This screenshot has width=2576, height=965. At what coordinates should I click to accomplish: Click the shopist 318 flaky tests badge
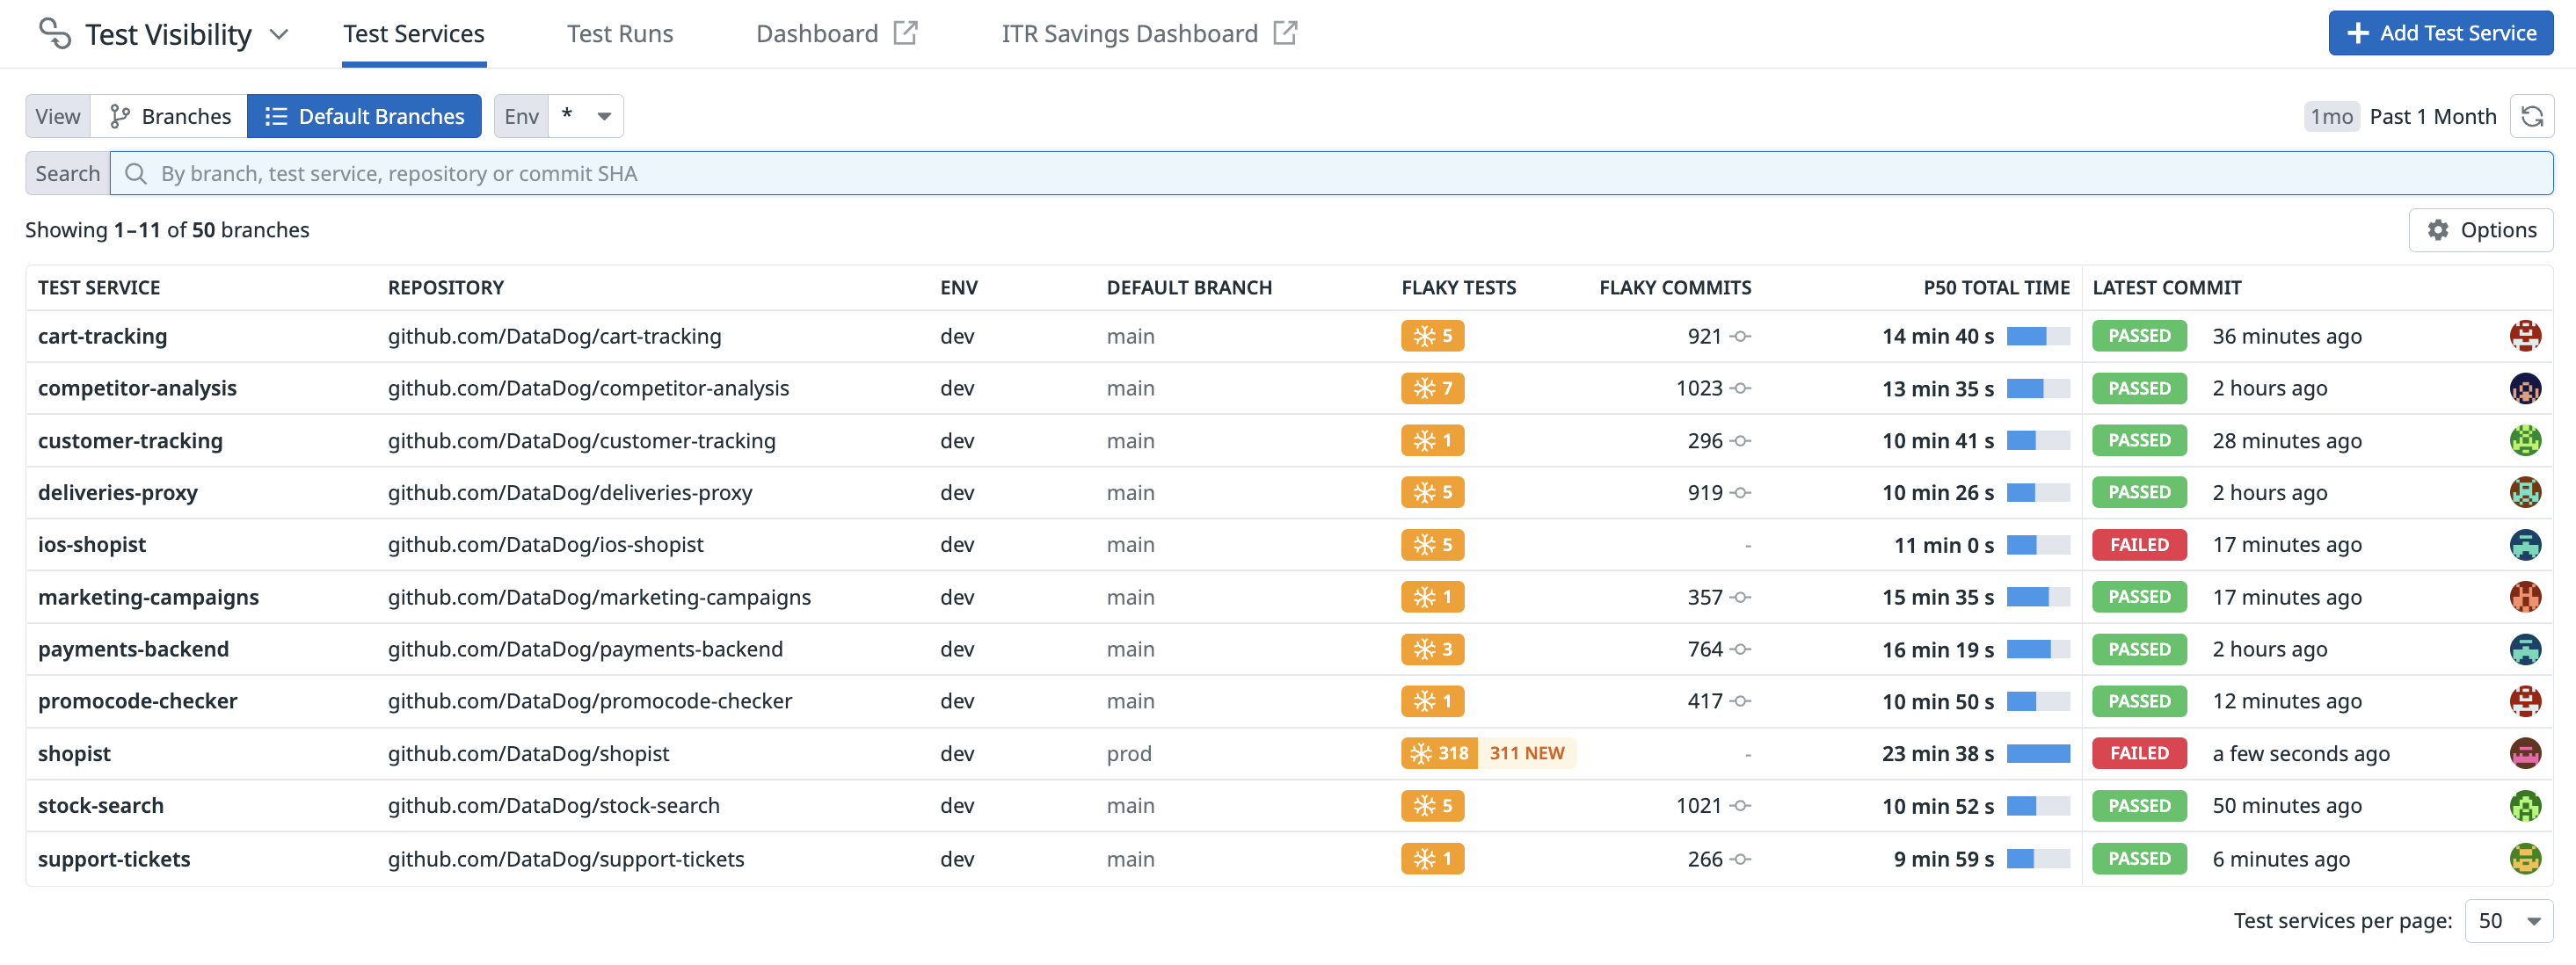[1438, 753]
